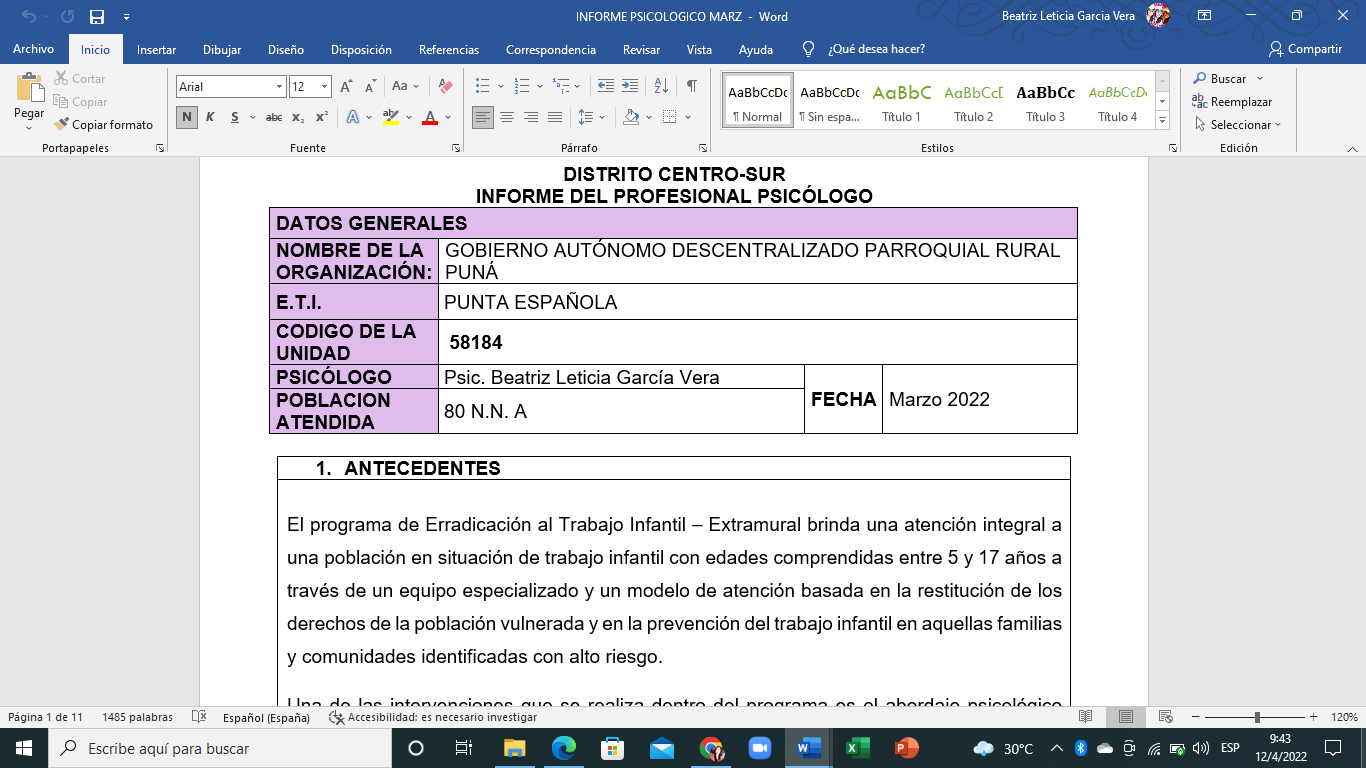Center align the paragraph text
This screenshot has width=1366, height=768.
tap(507, 117)
